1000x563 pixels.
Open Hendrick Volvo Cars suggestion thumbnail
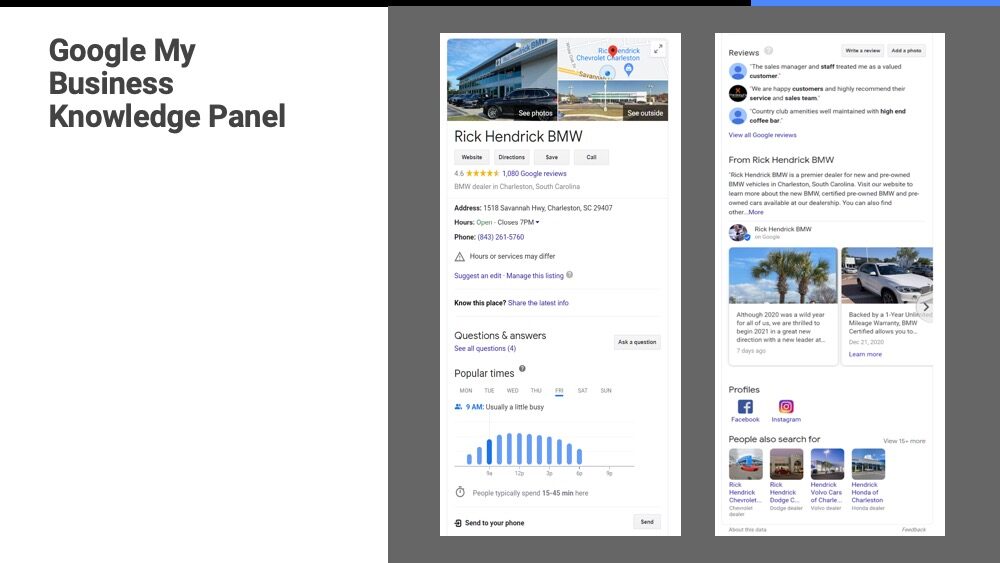827,464
